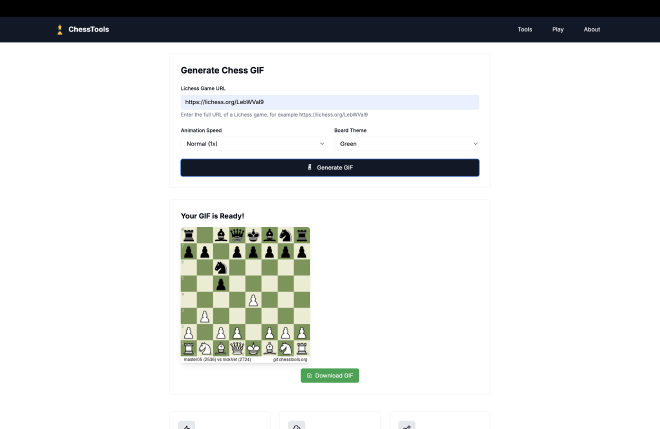
Task: Click the middle feature card icon at bottom
Action: [x=296, y=425]
